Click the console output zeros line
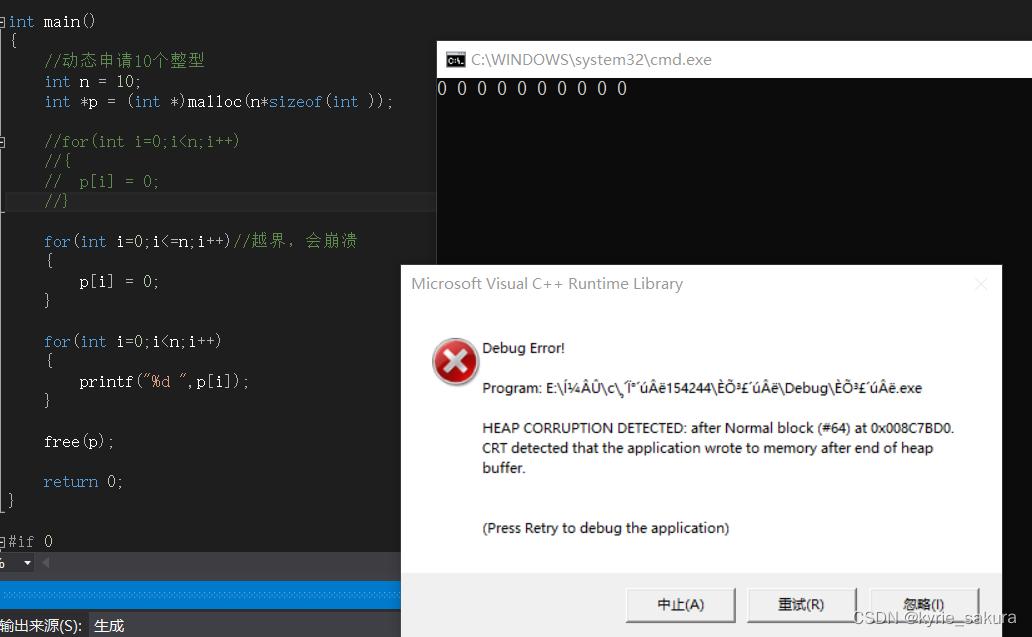The height and width of the screenshot is (637, 1032). pyautogui.click(x=532, y=89)
